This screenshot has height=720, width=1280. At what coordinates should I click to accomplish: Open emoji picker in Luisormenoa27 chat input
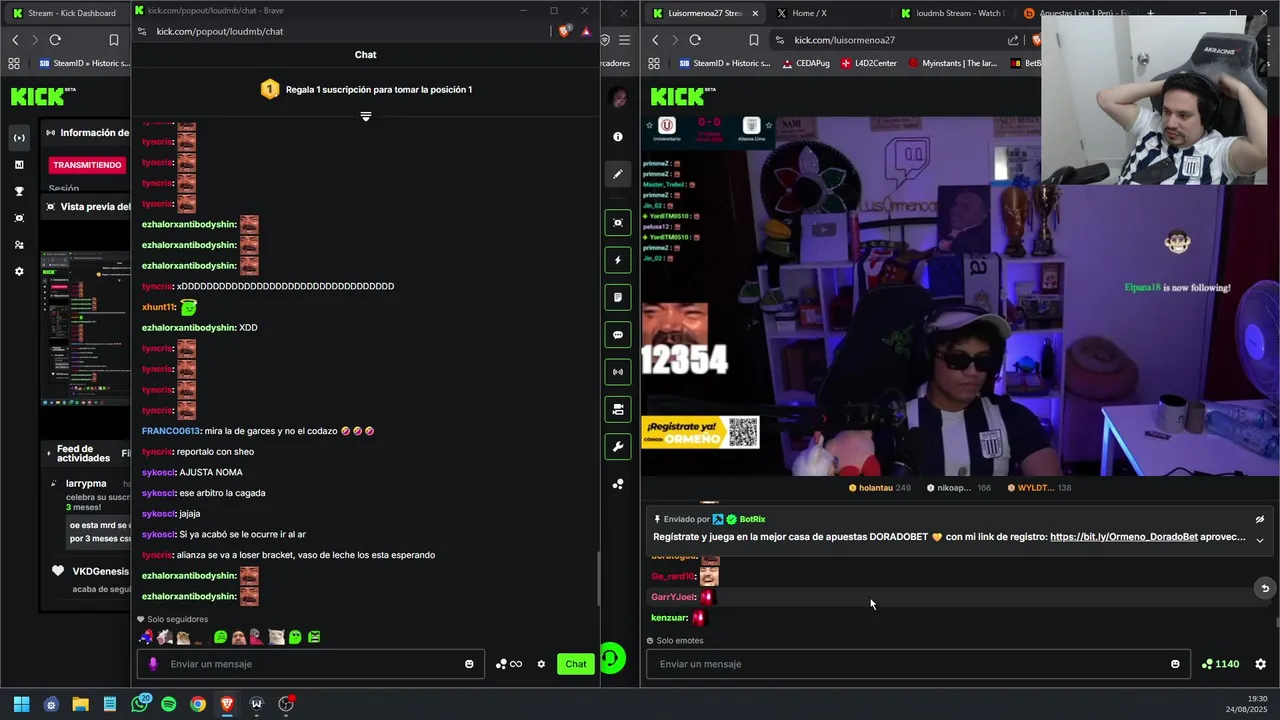click(x=1175, y=664)
